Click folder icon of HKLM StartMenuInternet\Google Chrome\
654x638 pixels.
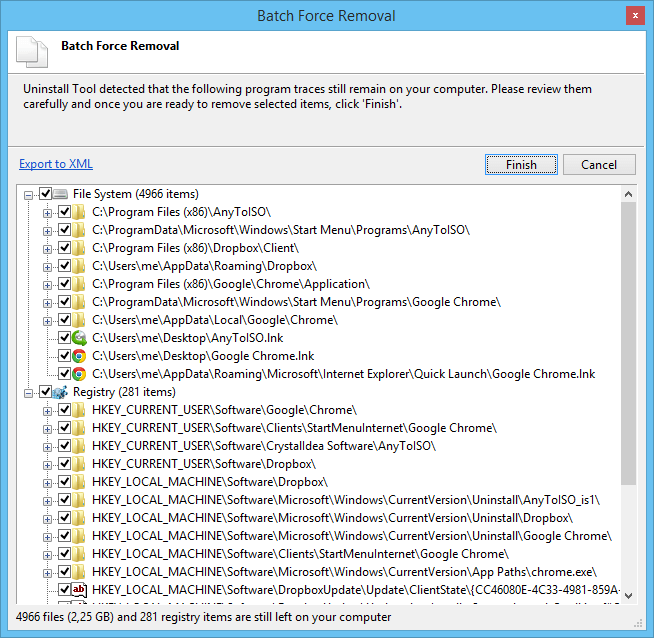pyautogui.click(x=79, y=554)
